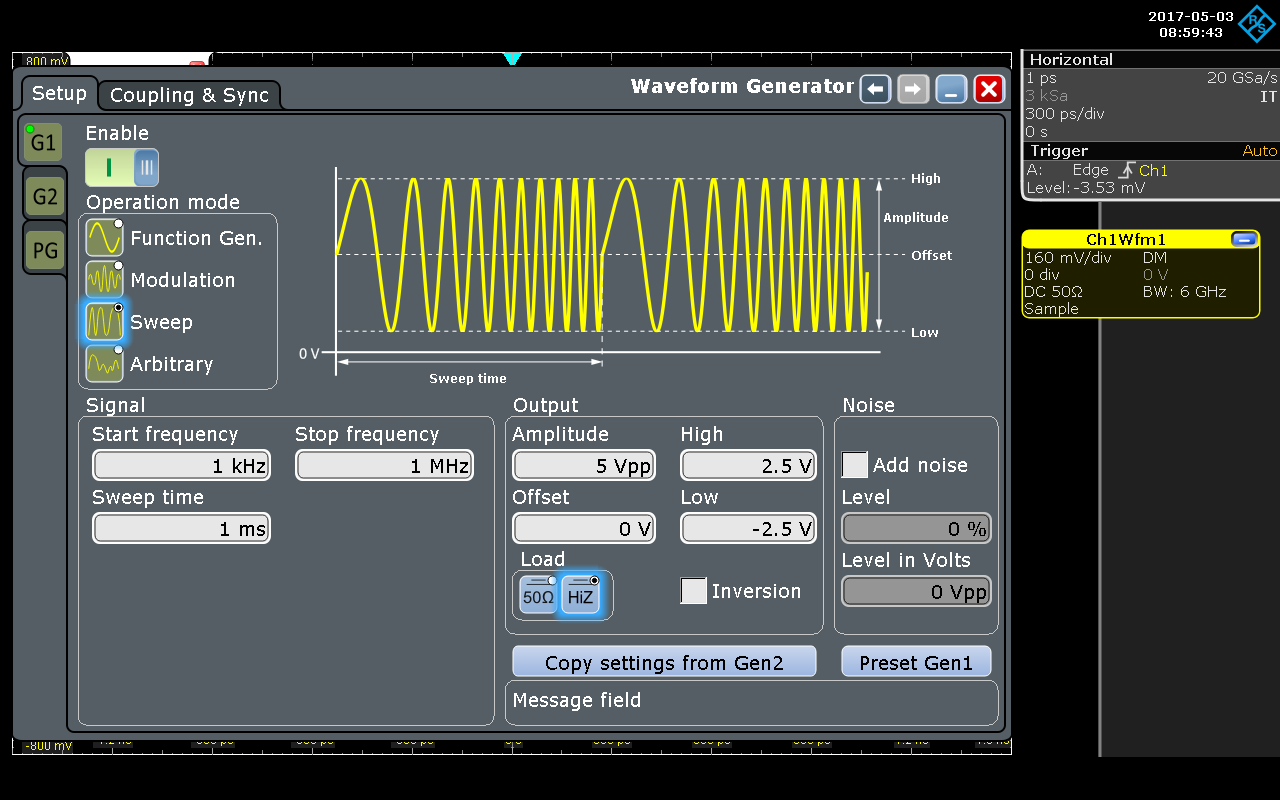The image size is (1280, 800).
Task: Click the Amplitude 5 Vpp field
Action: coord(583,466)
